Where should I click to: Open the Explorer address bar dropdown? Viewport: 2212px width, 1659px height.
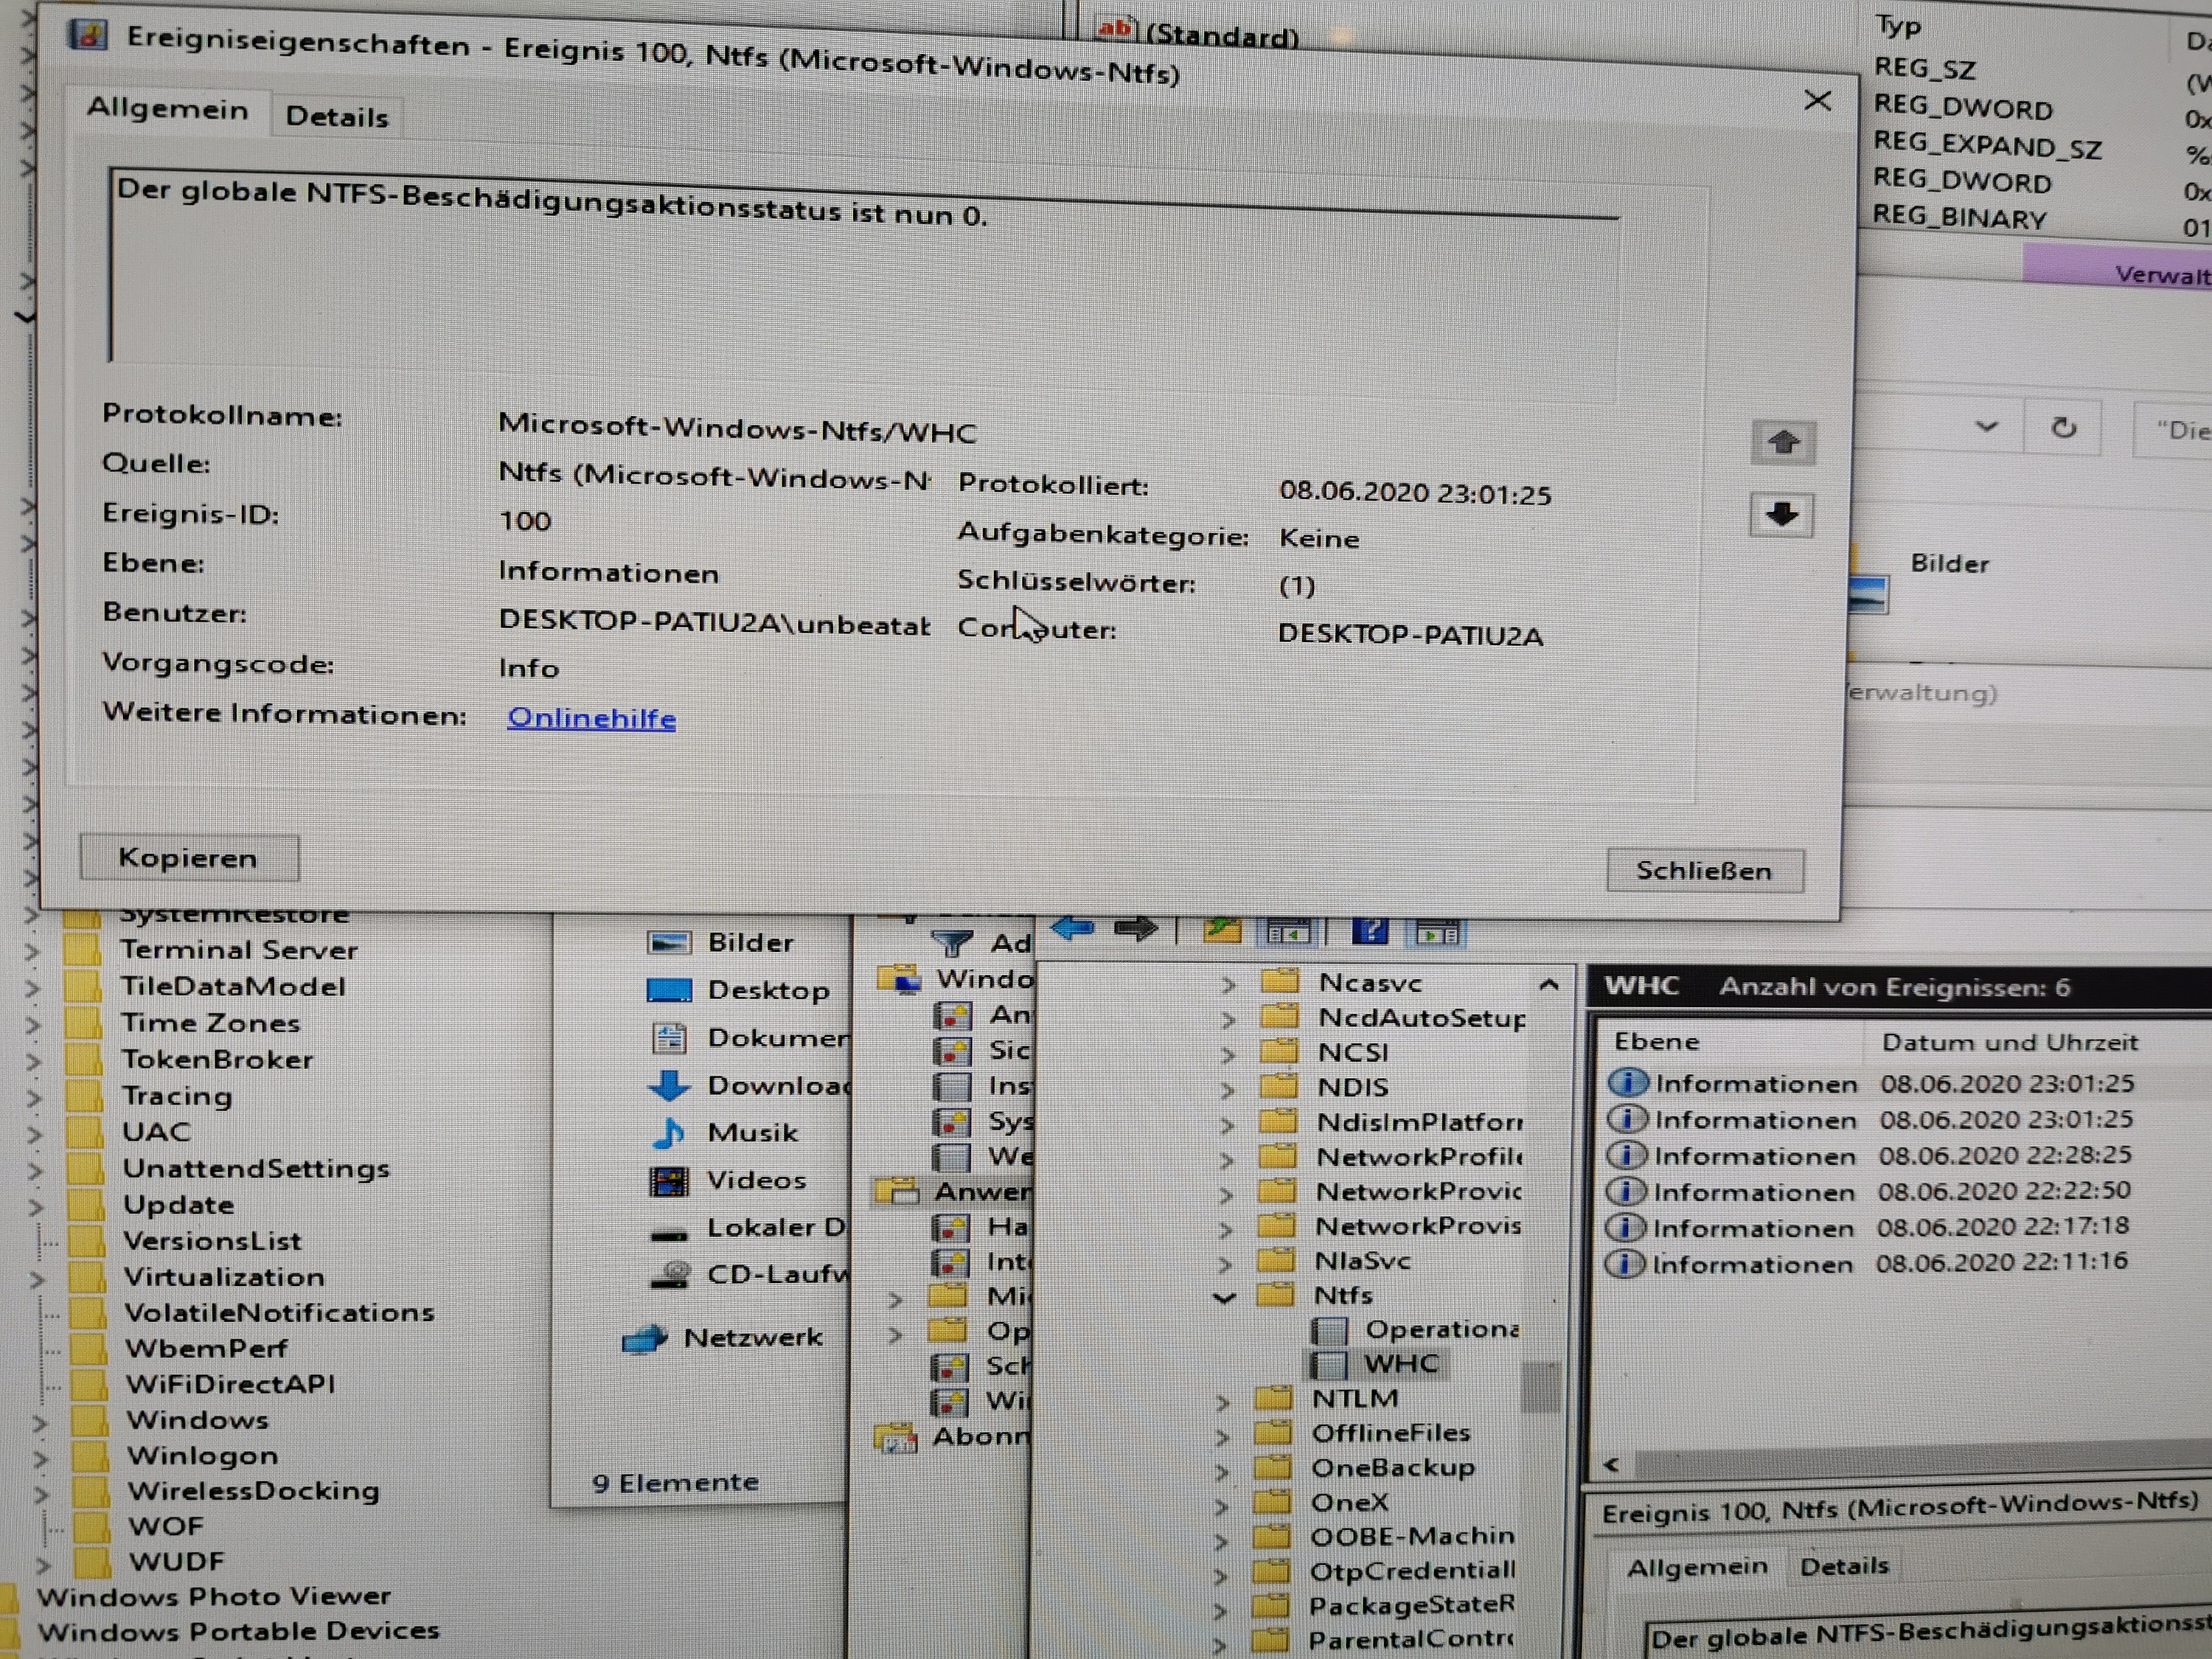(1987, 427)
